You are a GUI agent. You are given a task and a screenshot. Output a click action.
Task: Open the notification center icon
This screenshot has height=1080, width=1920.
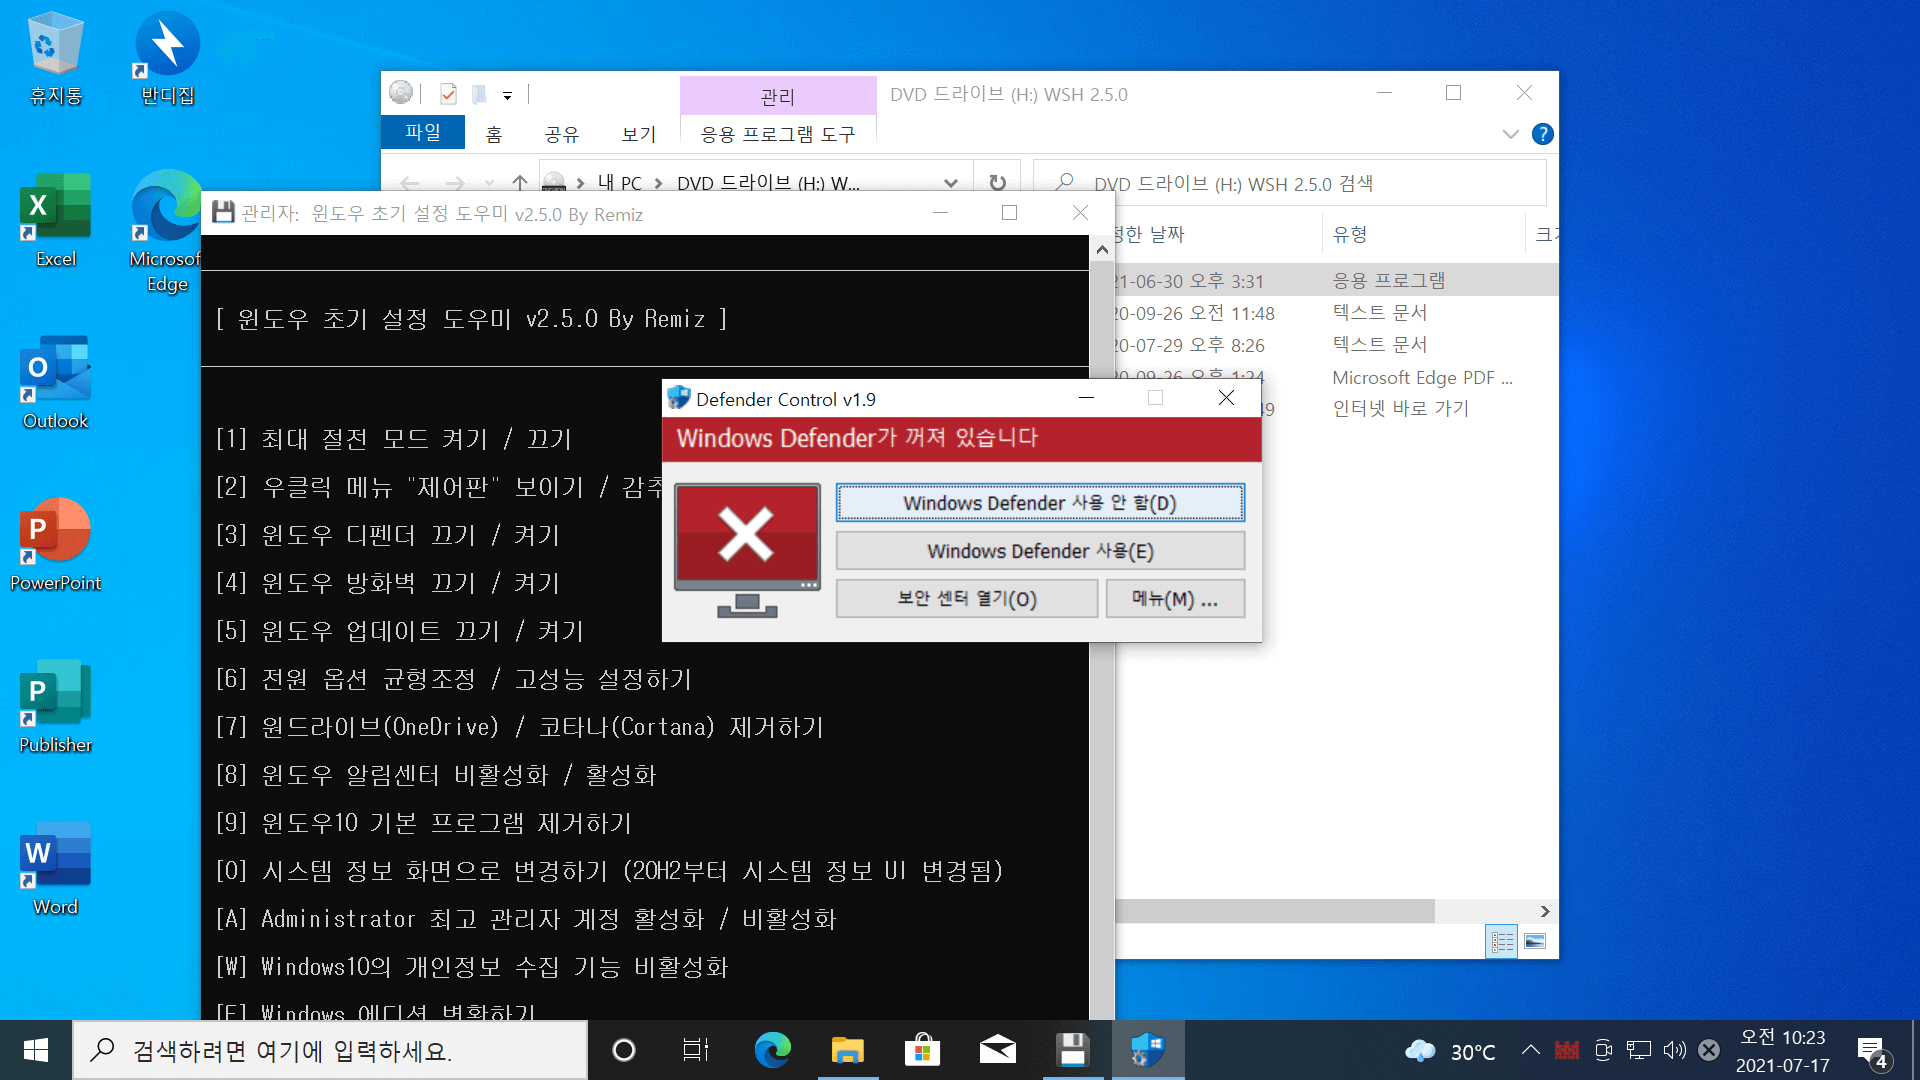click(x=1872, y=1051)
